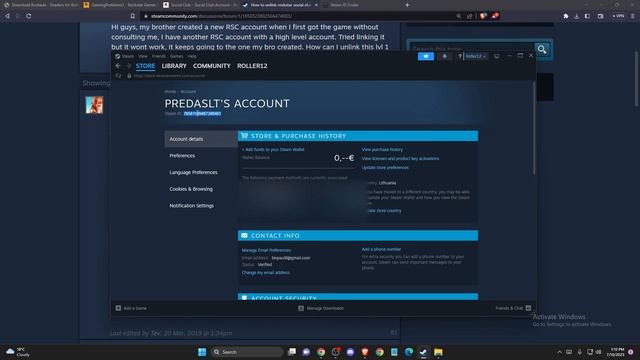Open browser extensions puzzle icon
The width and height of the screenshot is (640, 360).
tap(566, 16)
